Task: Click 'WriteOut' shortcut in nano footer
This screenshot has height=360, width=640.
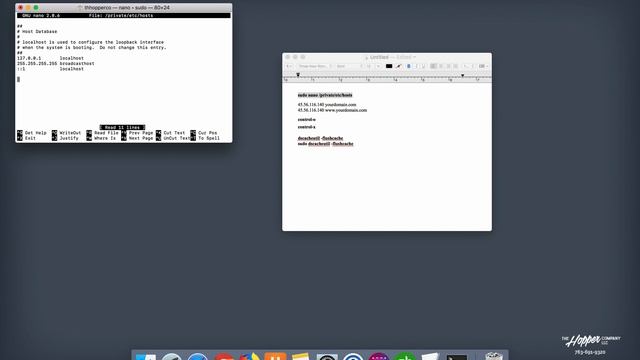Action: click(67, 133)
